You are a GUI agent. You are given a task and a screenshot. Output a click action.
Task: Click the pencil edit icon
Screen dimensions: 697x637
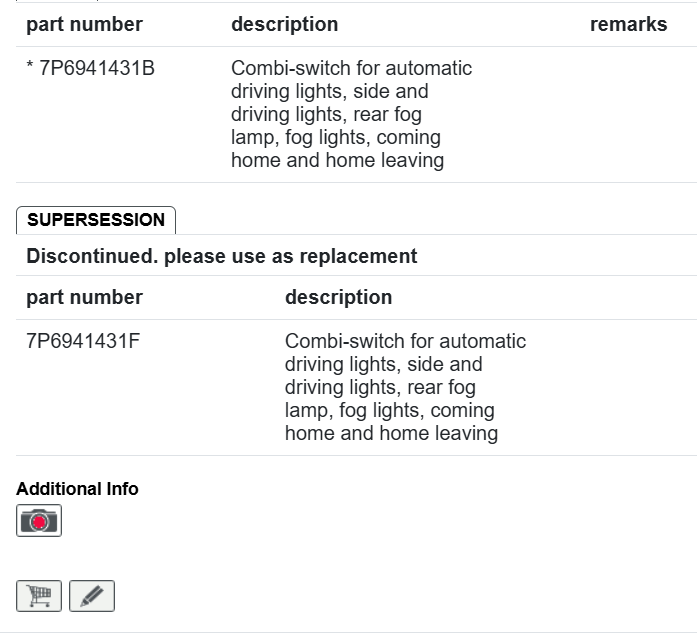[91, 596]
